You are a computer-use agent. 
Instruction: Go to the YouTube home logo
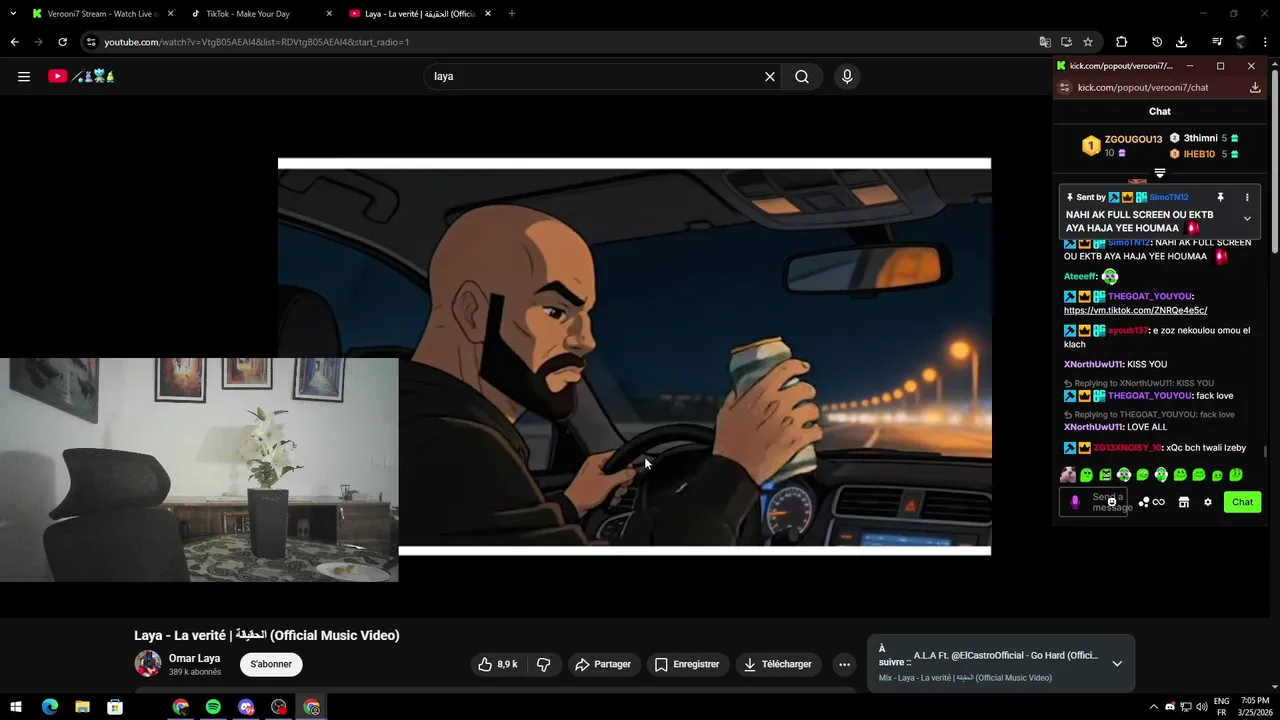tap(82, 76)
